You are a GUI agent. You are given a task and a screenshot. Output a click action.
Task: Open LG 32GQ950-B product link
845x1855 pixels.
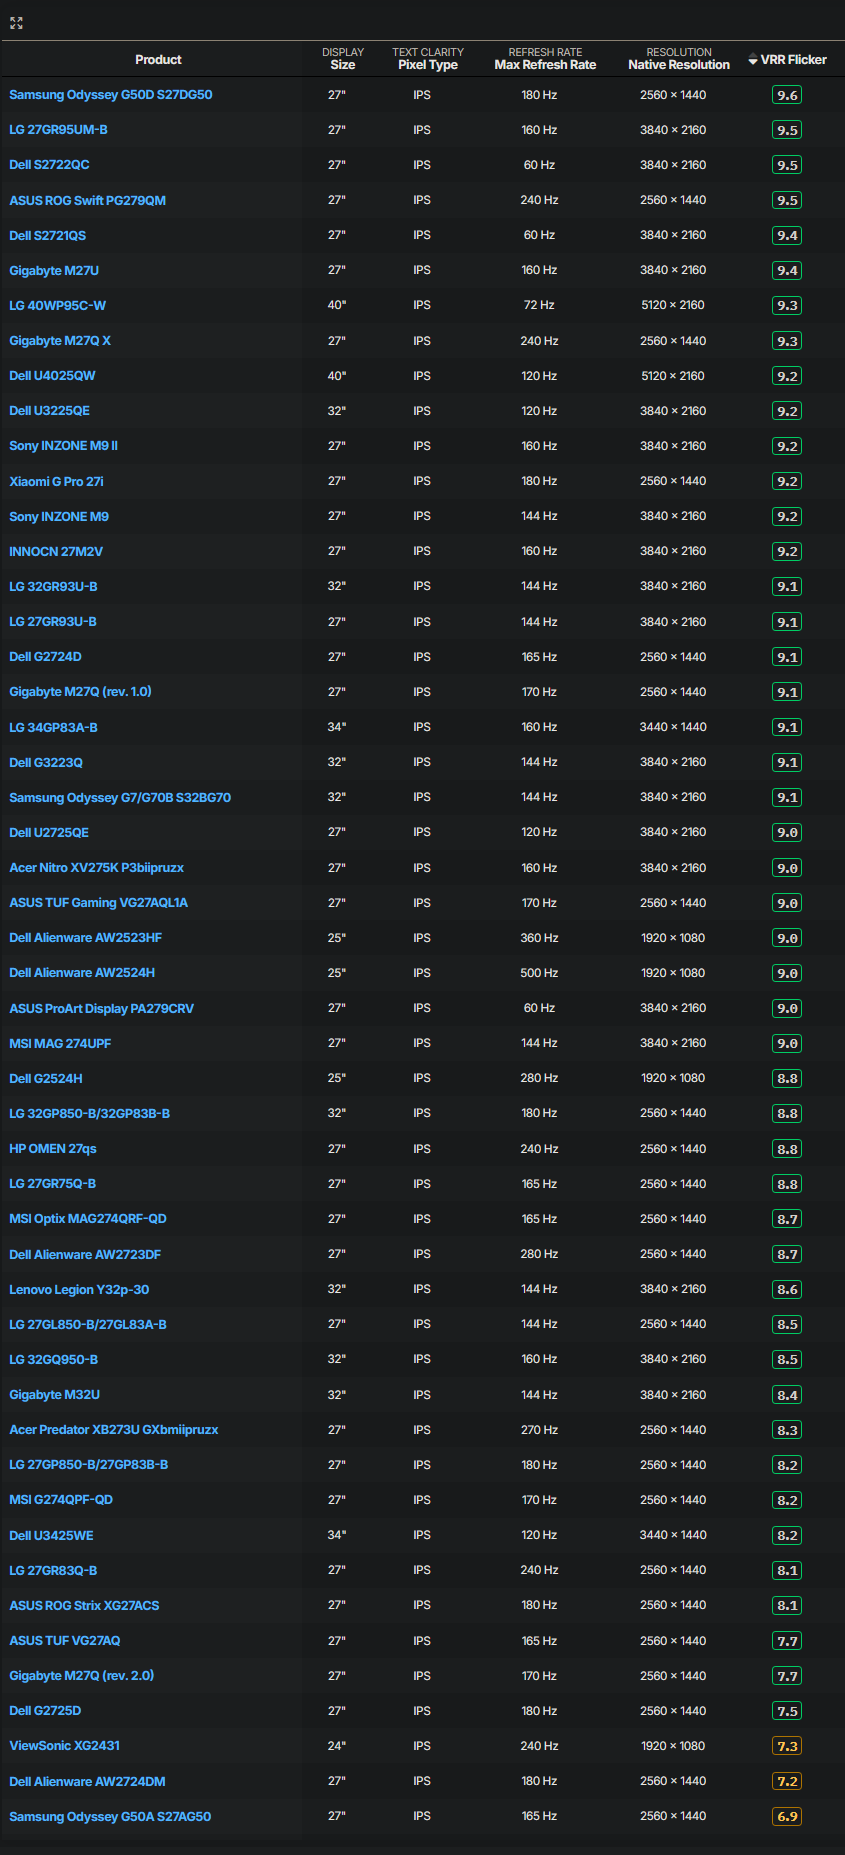point(53,1359)
